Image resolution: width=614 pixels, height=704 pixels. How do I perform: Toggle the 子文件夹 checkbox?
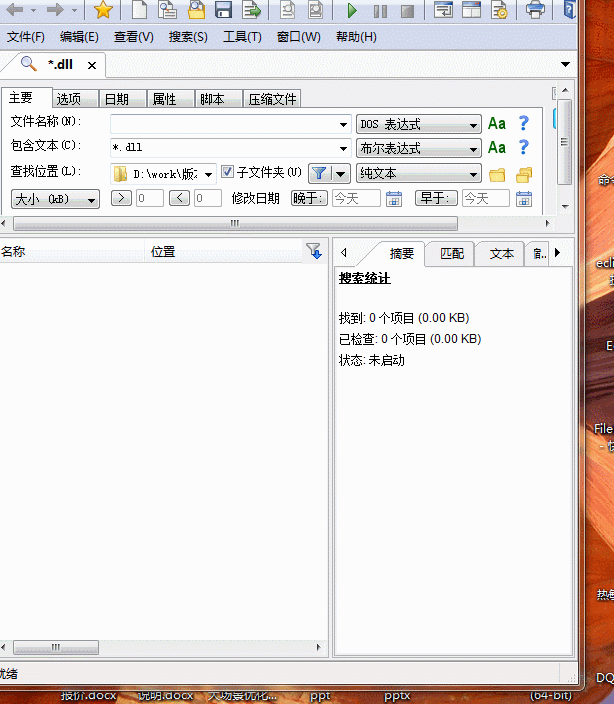(228, 172)
